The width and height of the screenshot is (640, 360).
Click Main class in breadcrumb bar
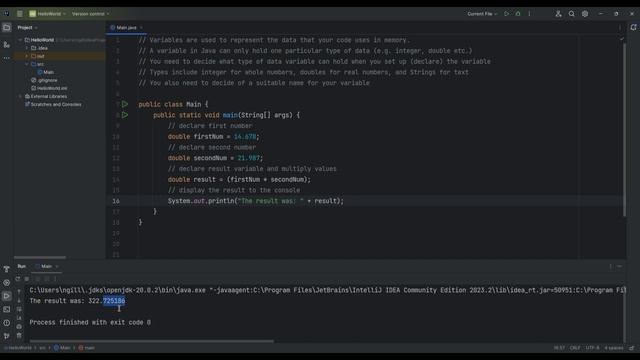pyautogui.click(x=63, y=348)
